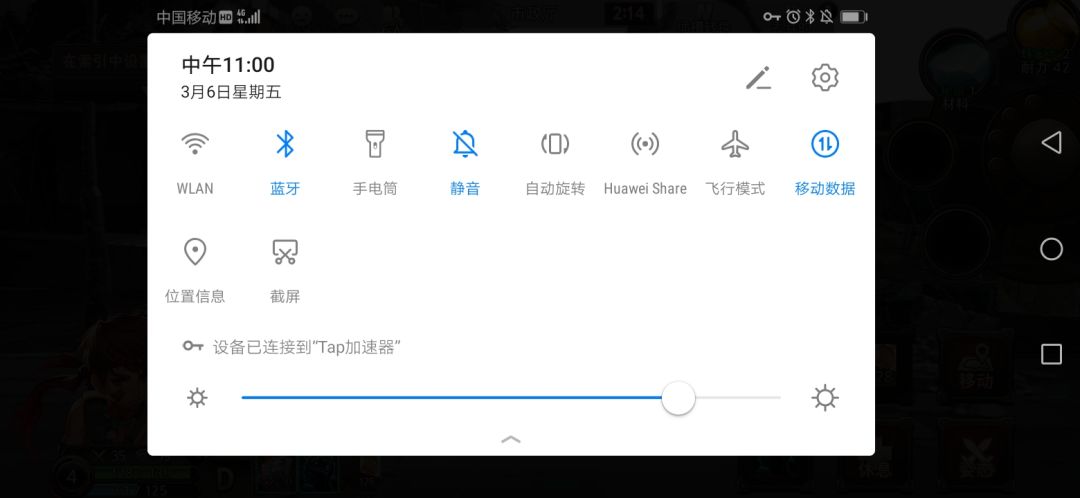Go home with the circle navigation button
The height and width of the screenshot is (498, 1080).
(1050, 249)
